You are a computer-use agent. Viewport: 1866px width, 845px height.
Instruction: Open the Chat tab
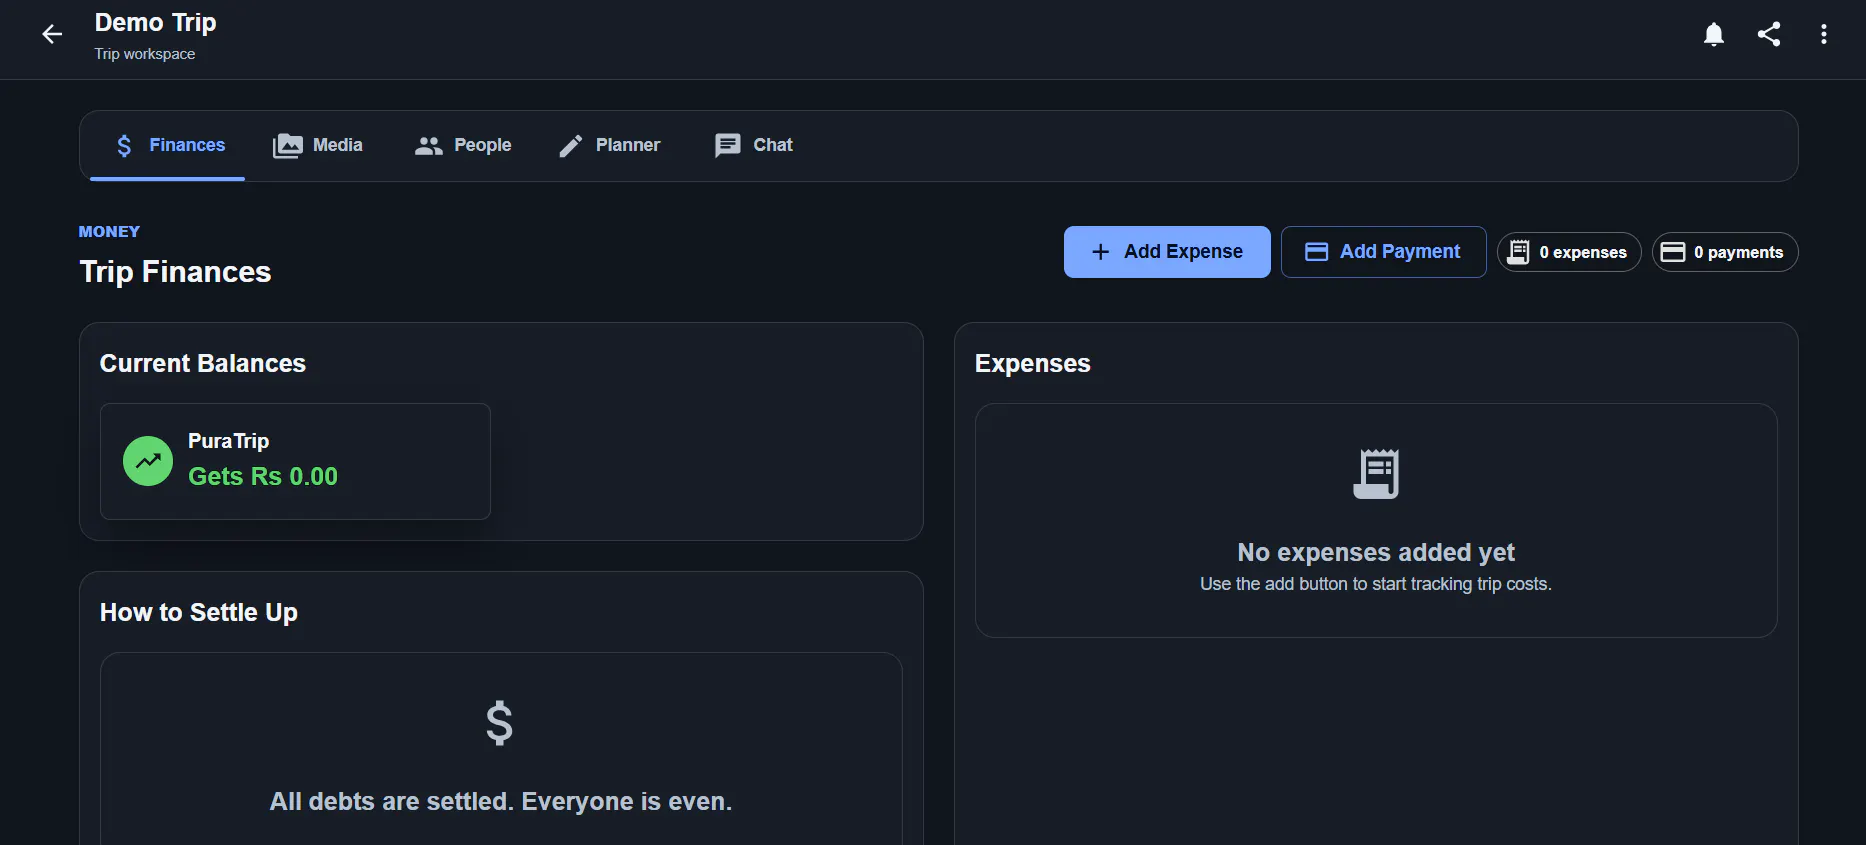tap(754, 146)
